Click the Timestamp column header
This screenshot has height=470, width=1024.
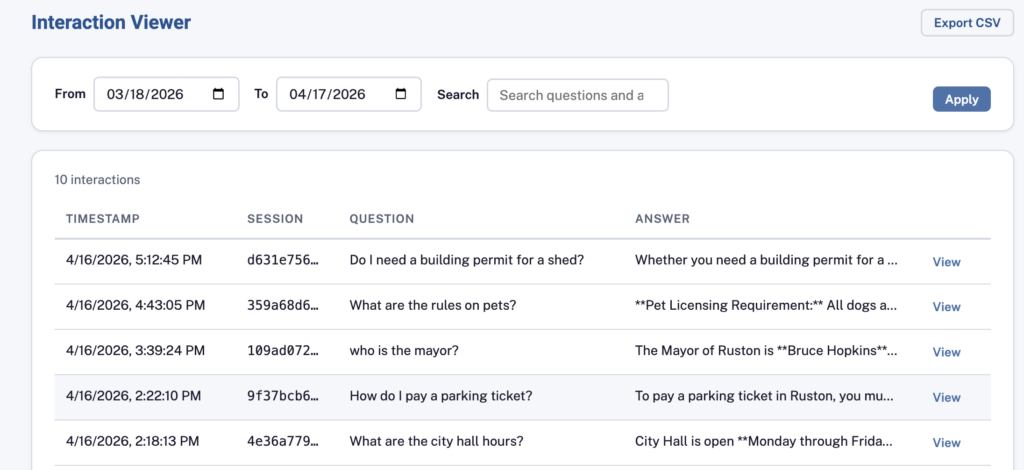(x=103, y=219)
